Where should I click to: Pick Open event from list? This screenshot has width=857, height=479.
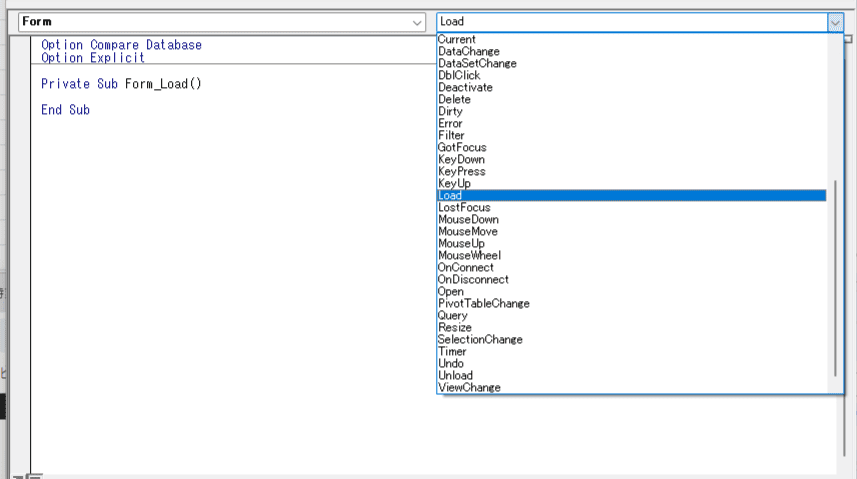pyautogui.click(x=632, y=292)
